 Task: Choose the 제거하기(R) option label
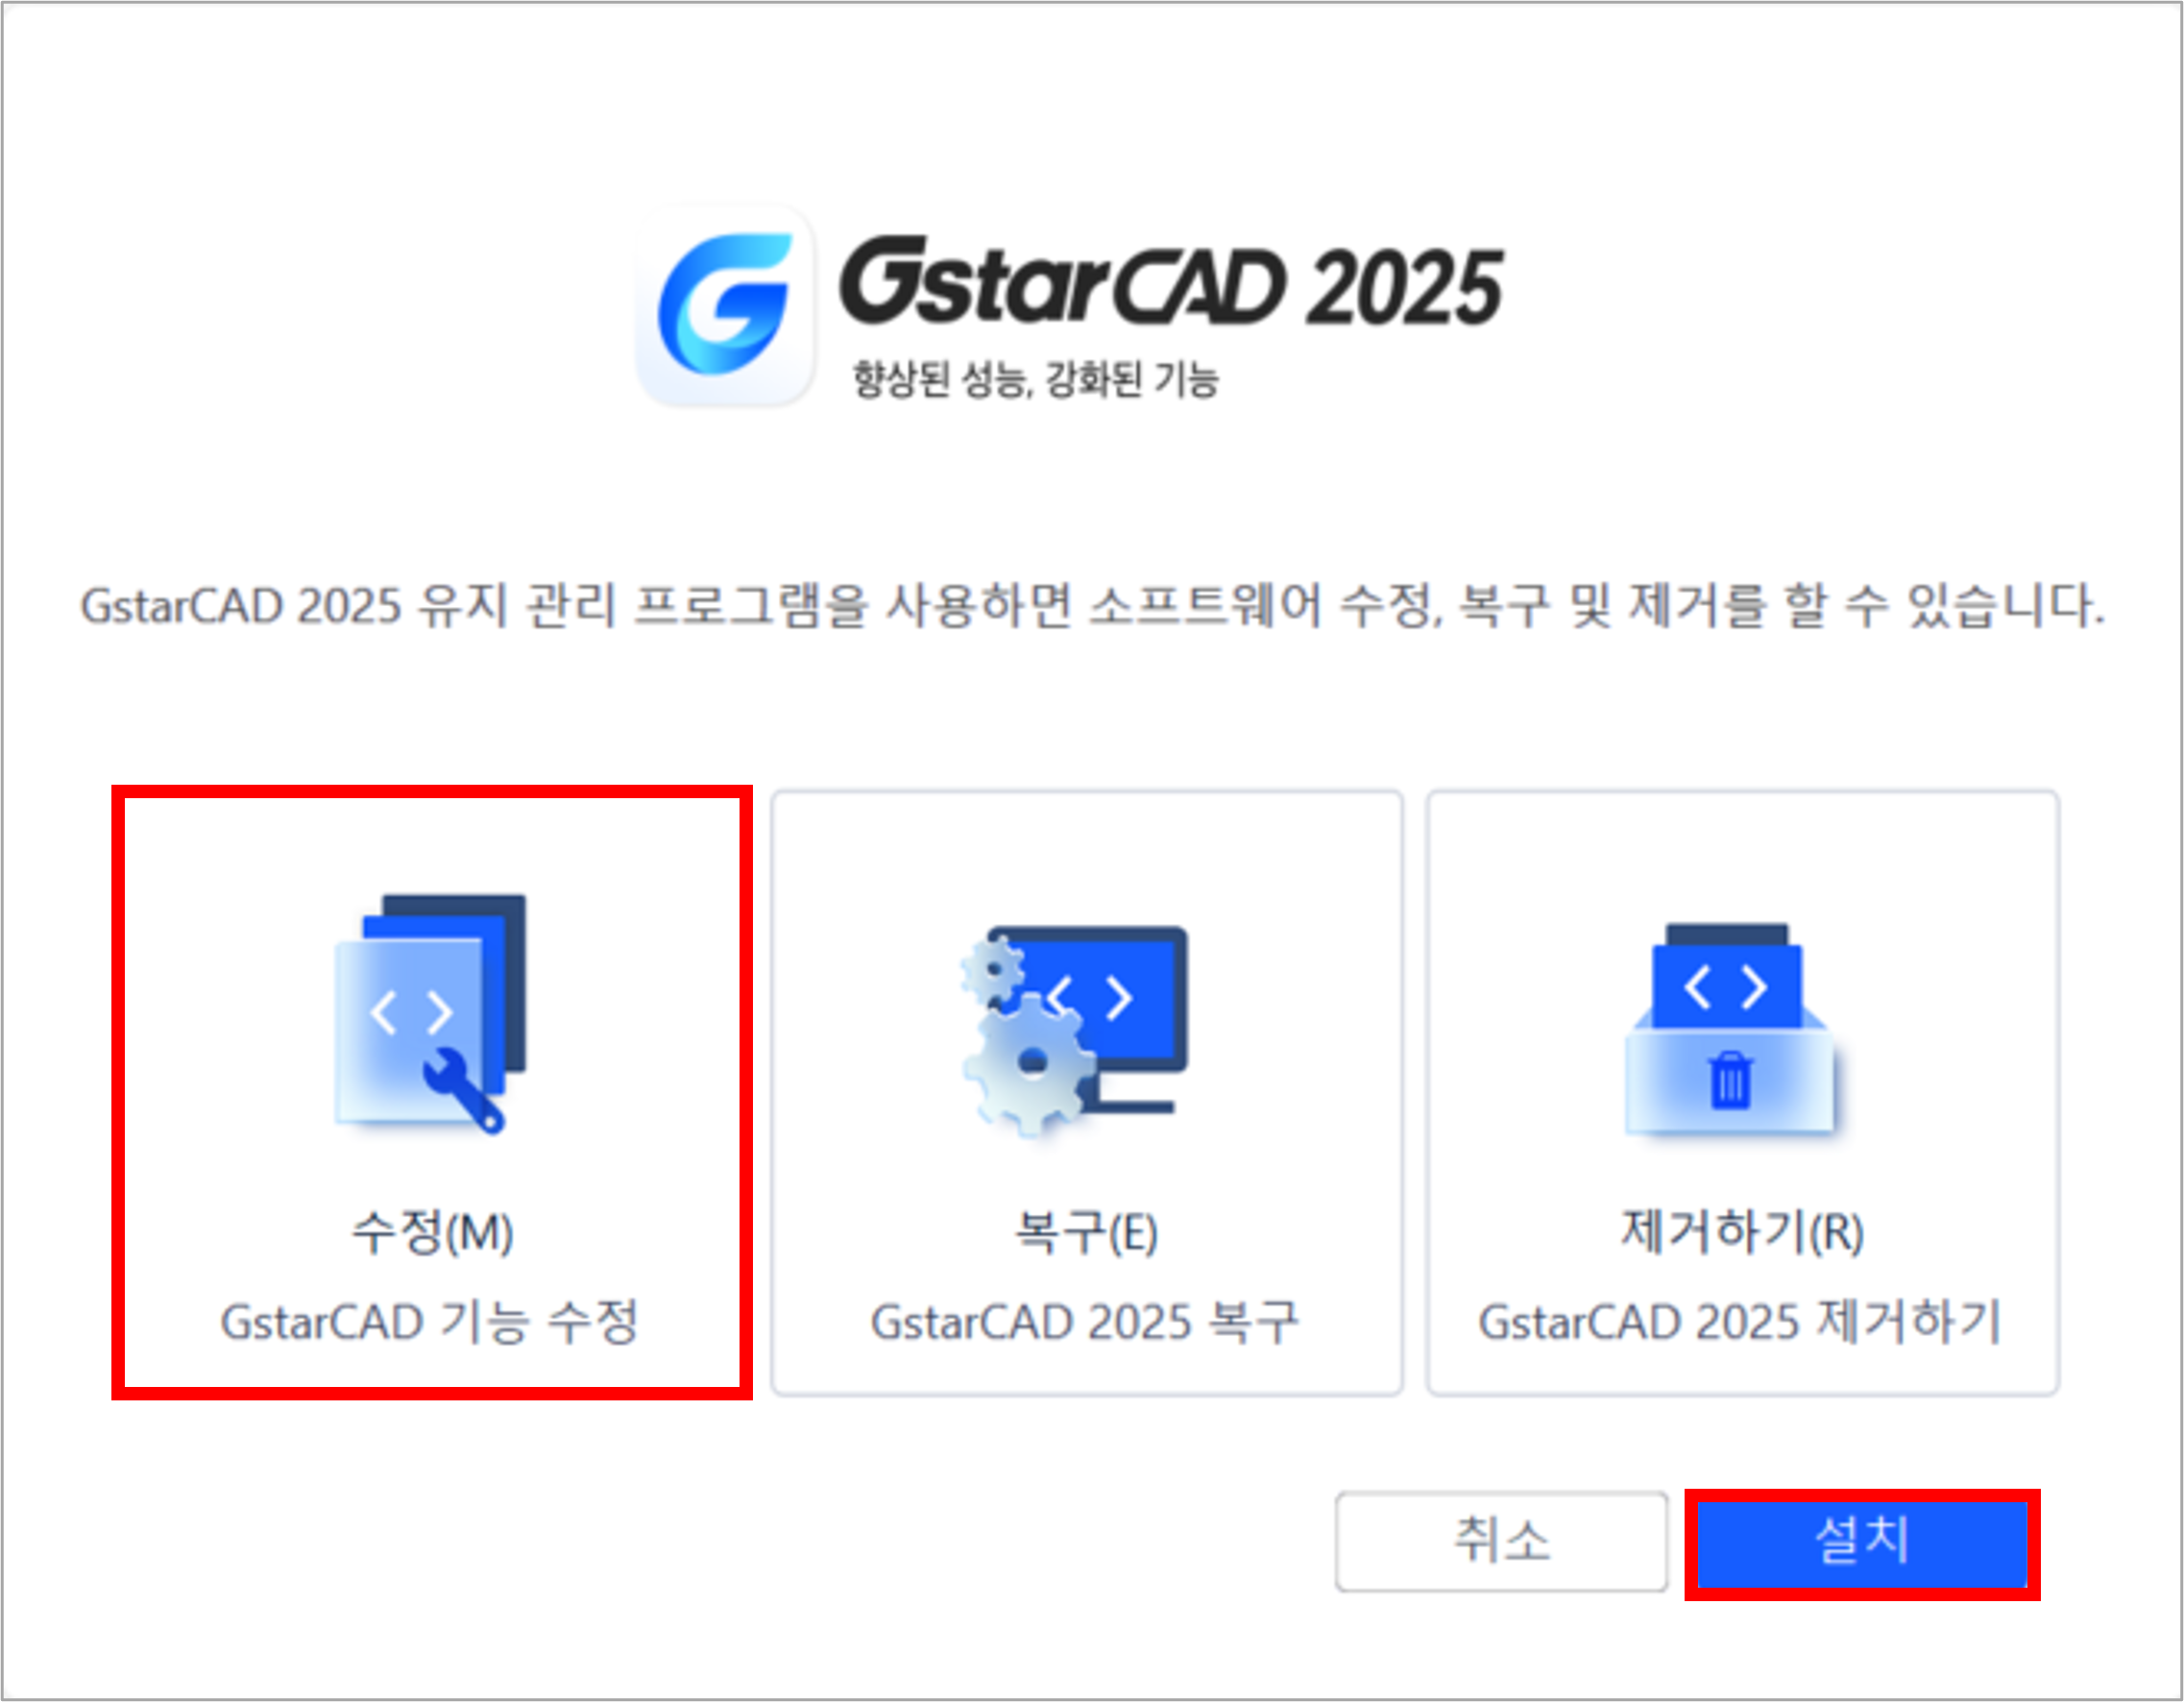(1742, 1231)
